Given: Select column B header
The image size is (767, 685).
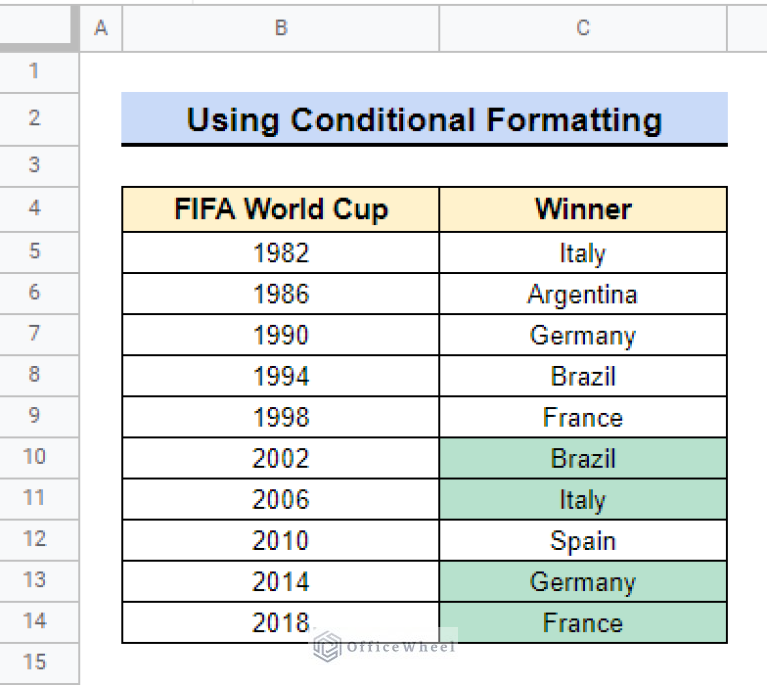Looking at the screenshot, I should [x=280, y=28].
